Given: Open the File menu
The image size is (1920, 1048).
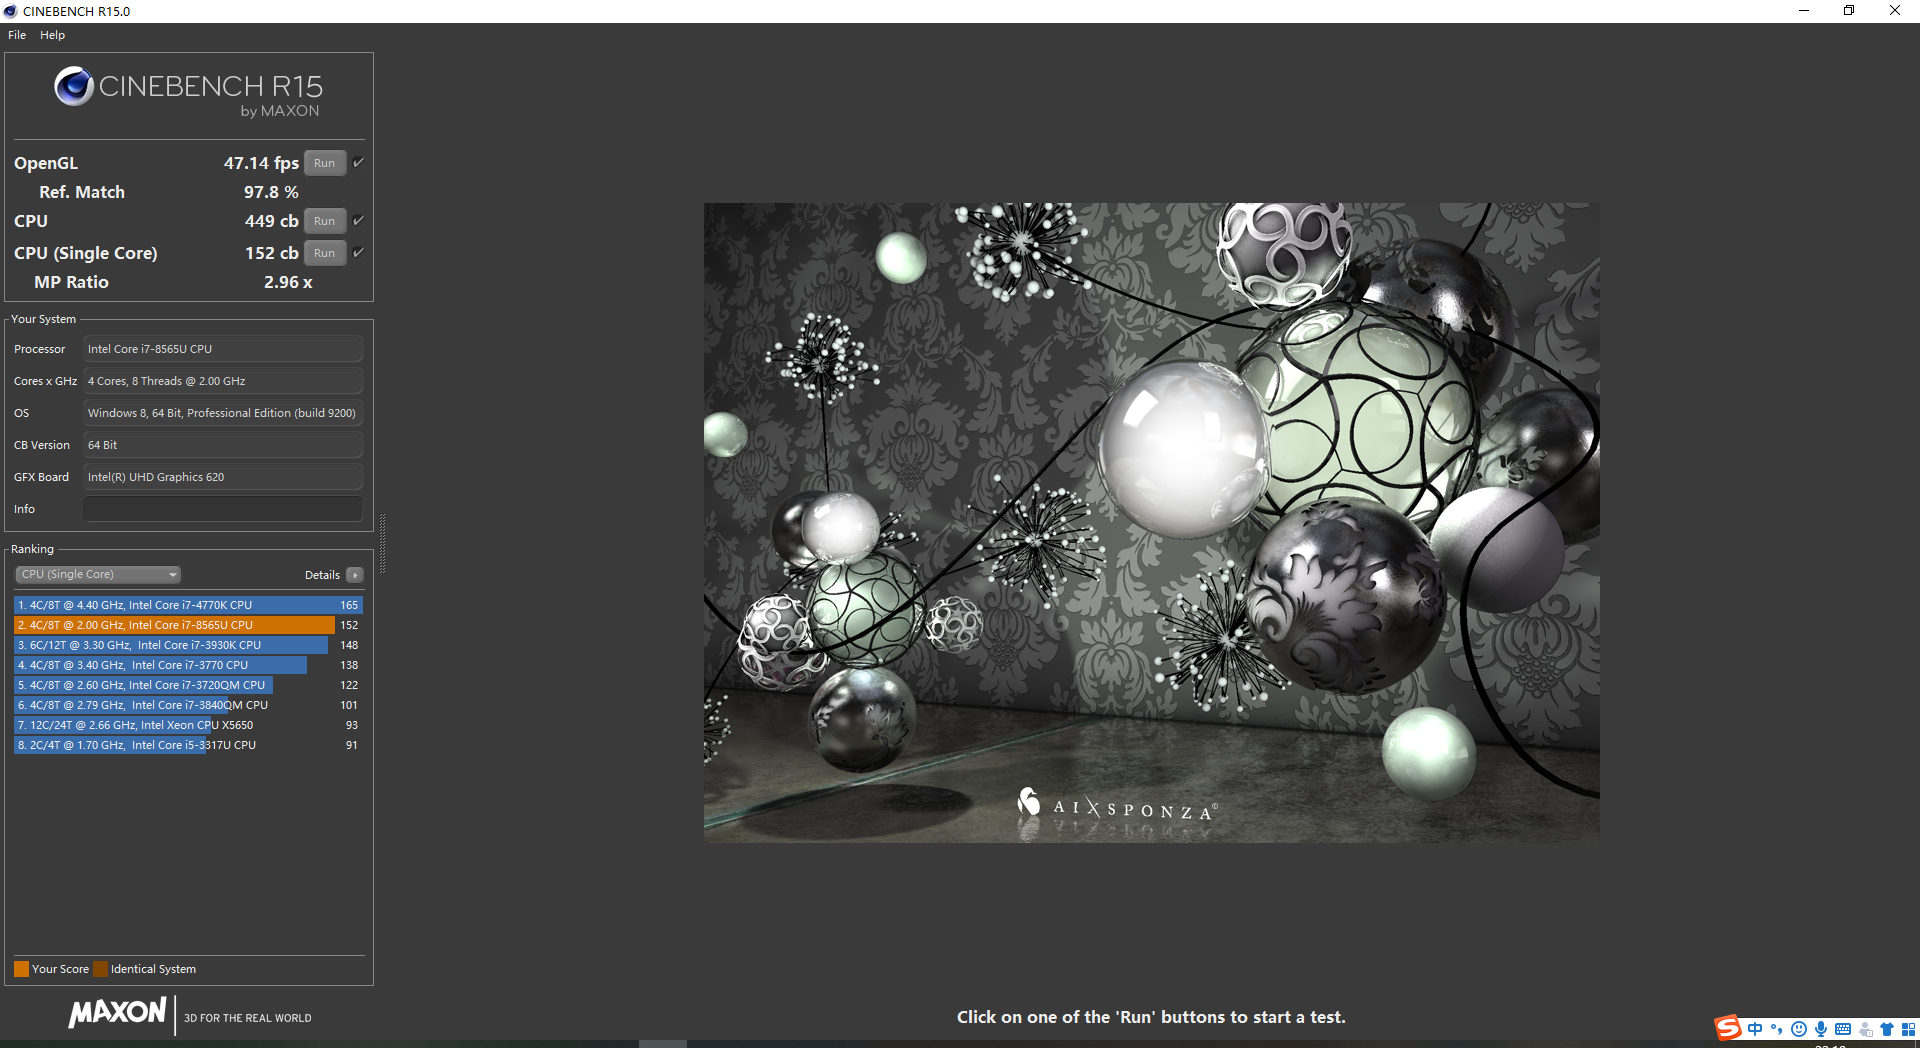Looking at the screenshot, I should point(17,35).
